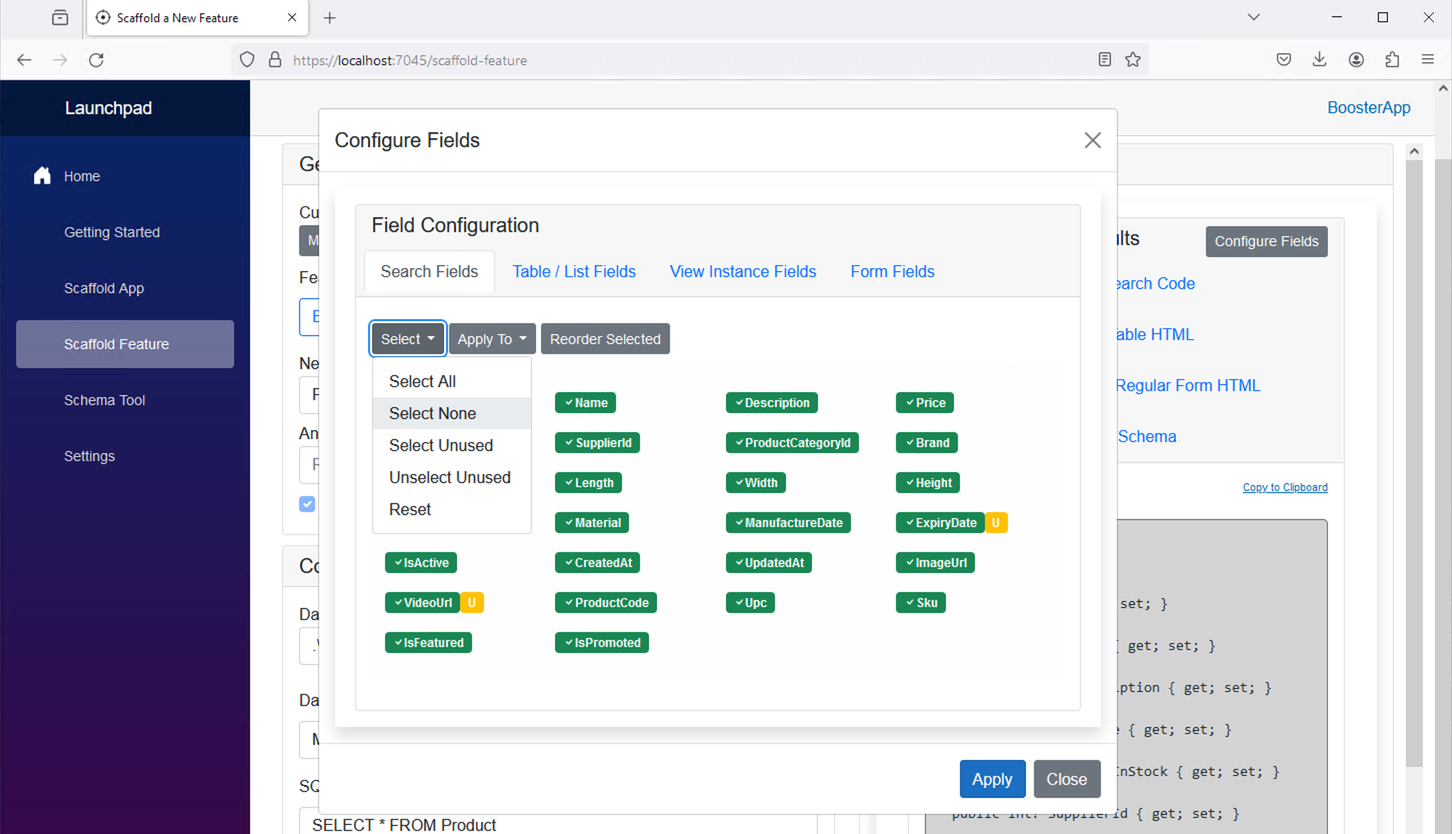Click the SELECT * FROM Product query field

560,823
